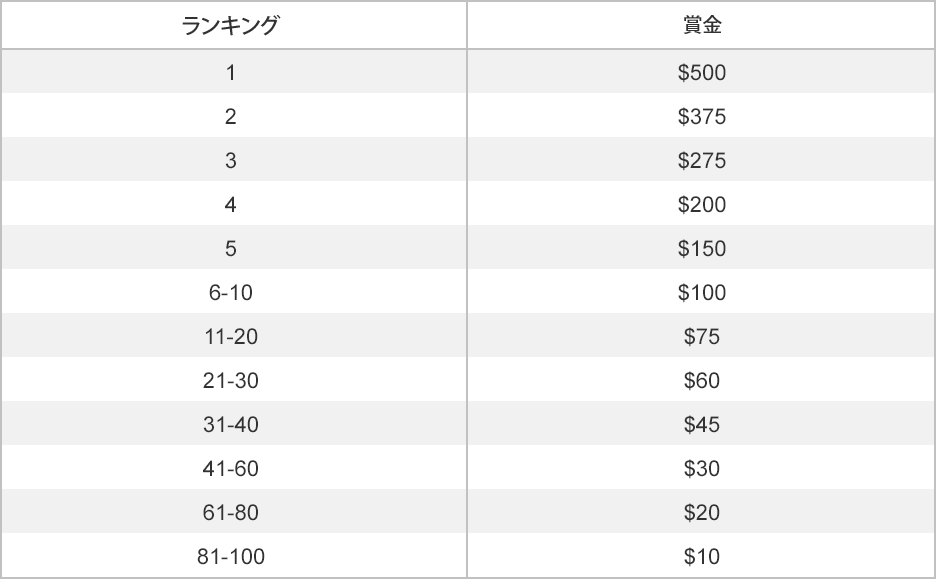
Task: Click the 41-60 ranking cell
Action: (x=230, y=468)
